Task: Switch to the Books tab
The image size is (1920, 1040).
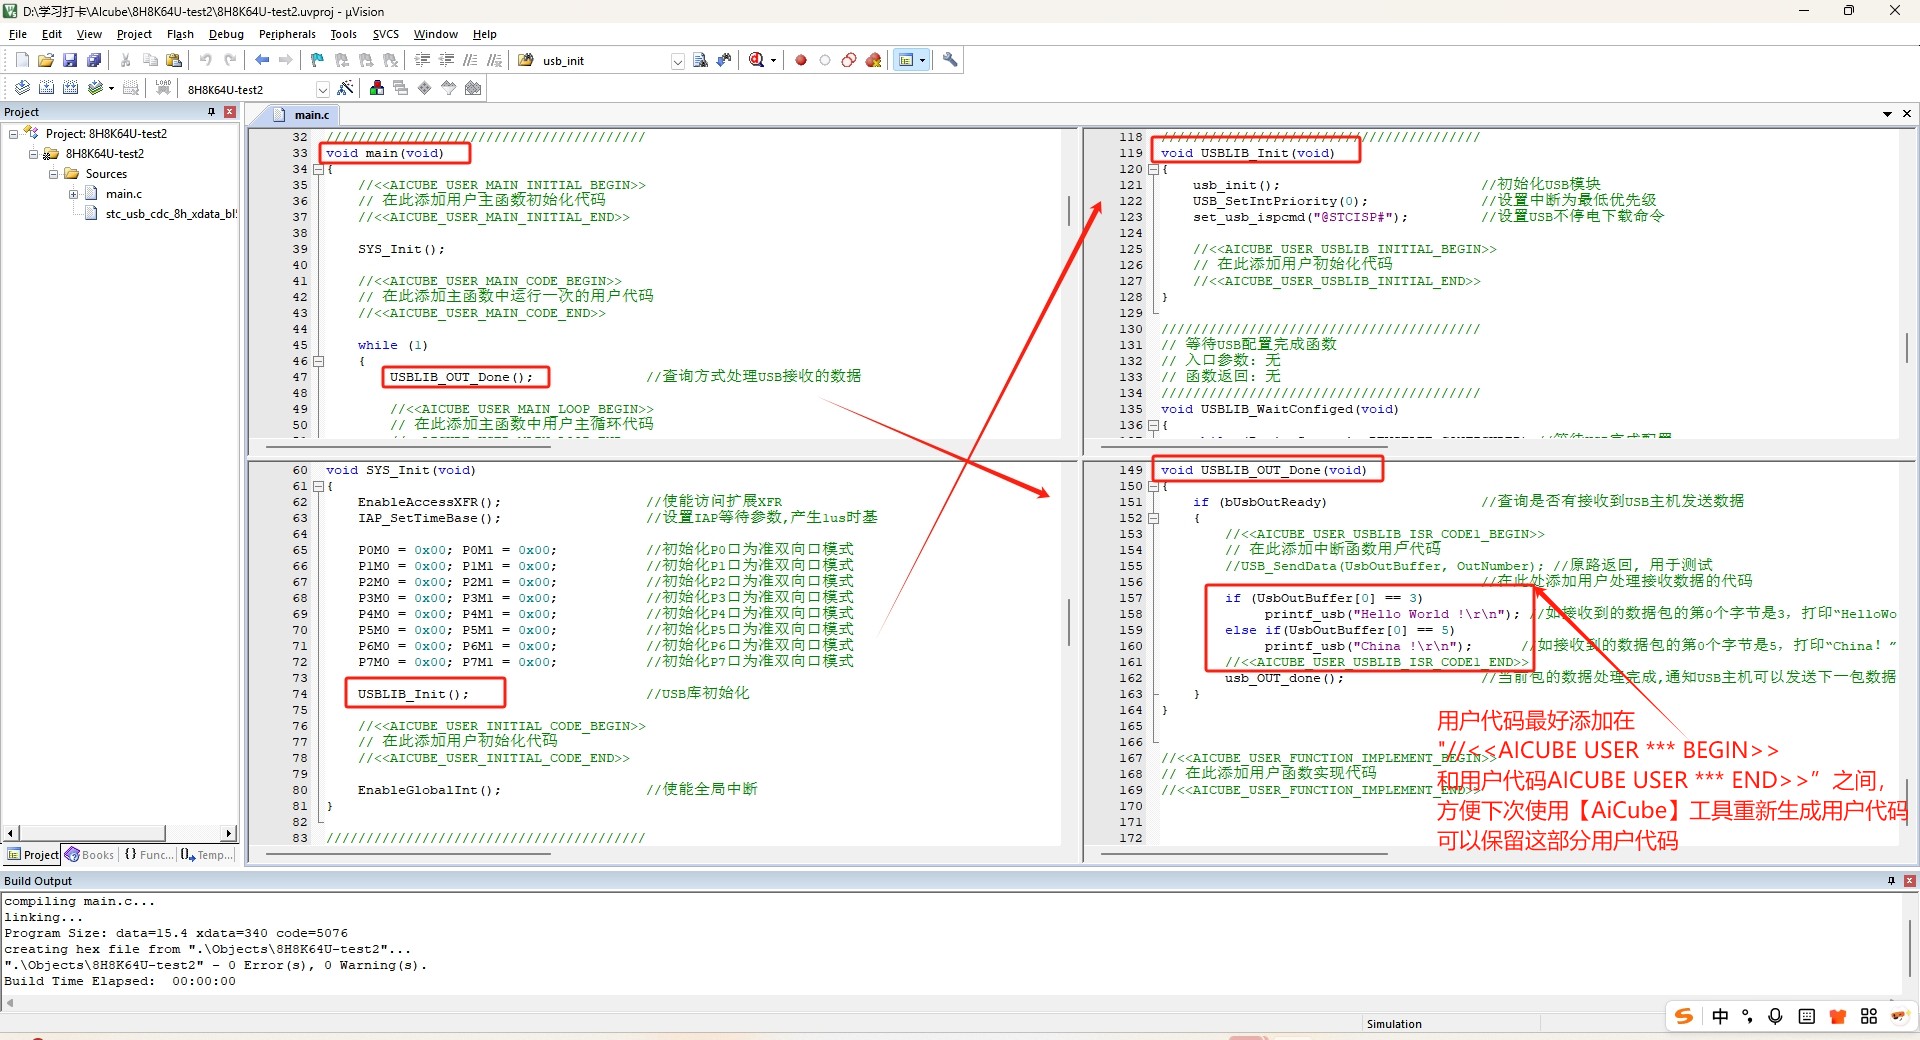Action: [90, 855]
